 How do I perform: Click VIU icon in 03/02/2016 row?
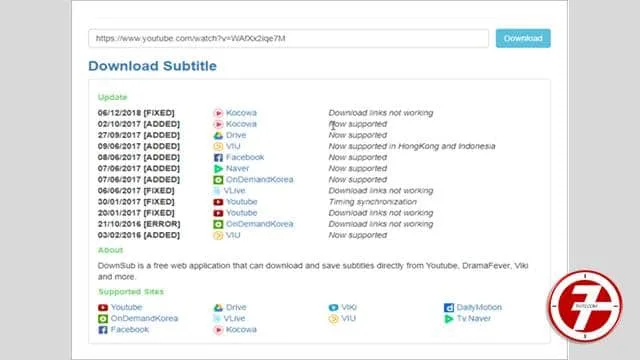coord(218,235)
